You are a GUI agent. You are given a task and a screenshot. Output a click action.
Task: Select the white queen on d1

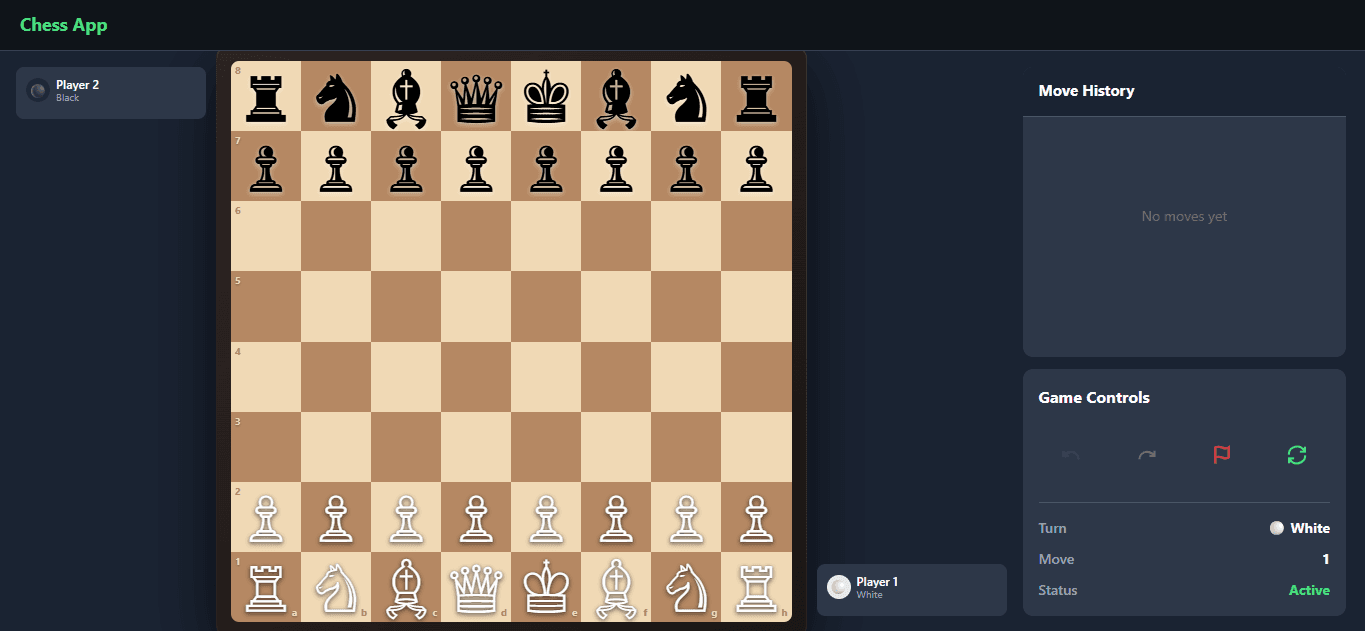475,587
